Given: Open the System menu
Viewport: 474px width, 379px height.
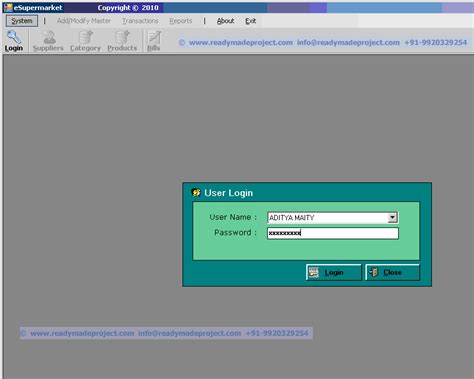Looking at the screenshot, I should tap(22, 21).
